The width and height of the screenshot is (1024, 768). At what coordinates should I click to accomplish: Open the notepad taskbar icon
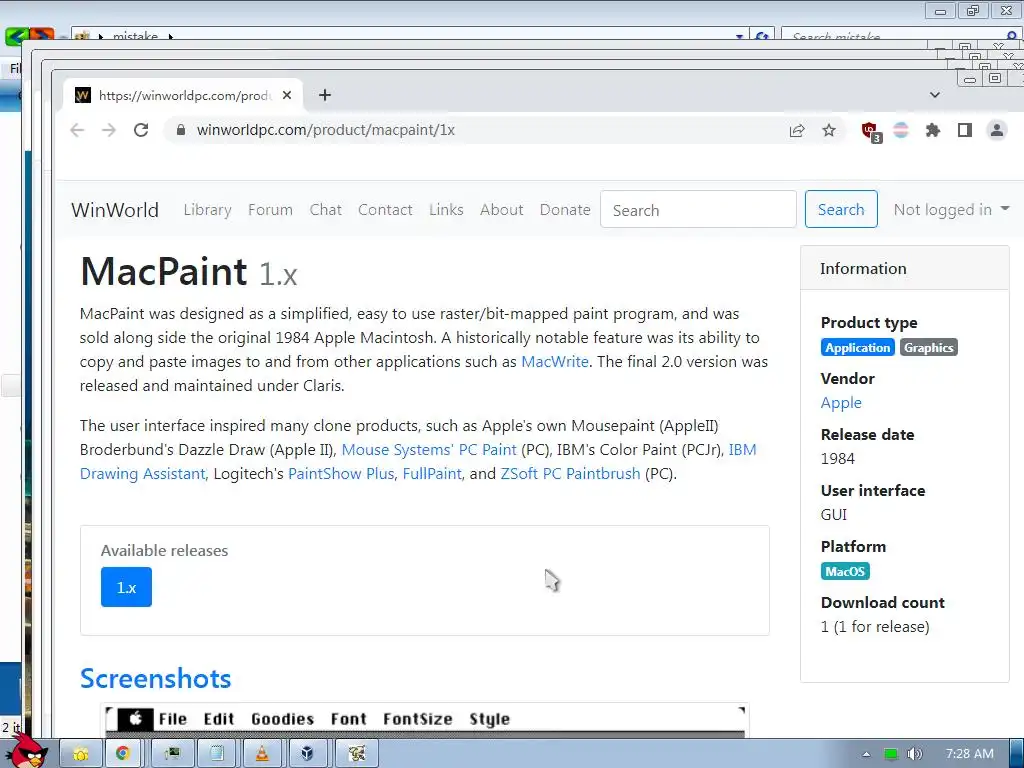coord(217,754)
